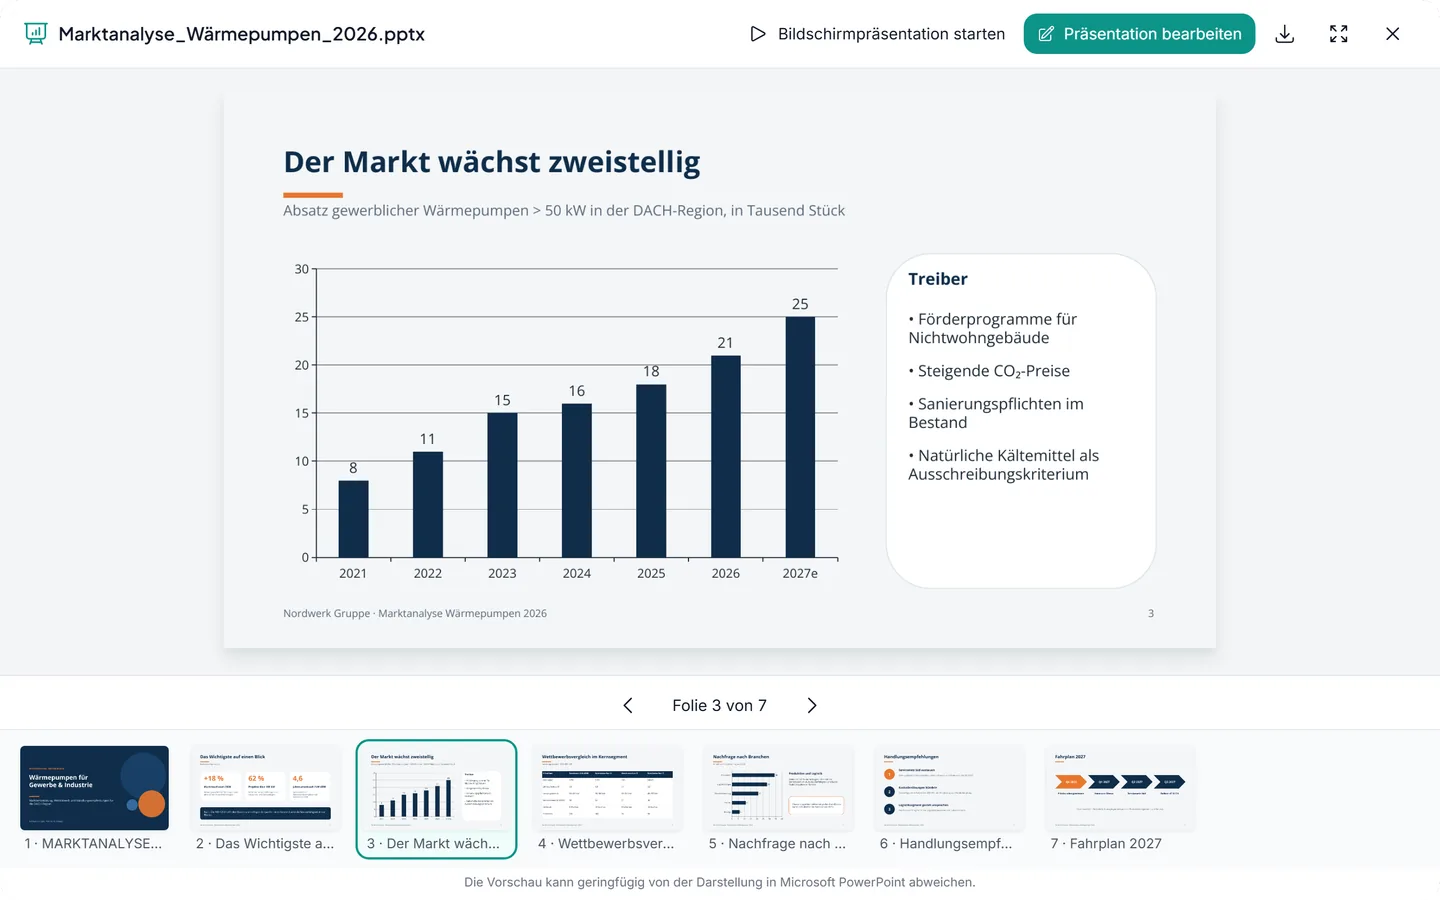Image resolution: width=1440 pixels, height=900 pixels.
Task: Click the 2021 bar in the chart
Action: pos(353,519)
